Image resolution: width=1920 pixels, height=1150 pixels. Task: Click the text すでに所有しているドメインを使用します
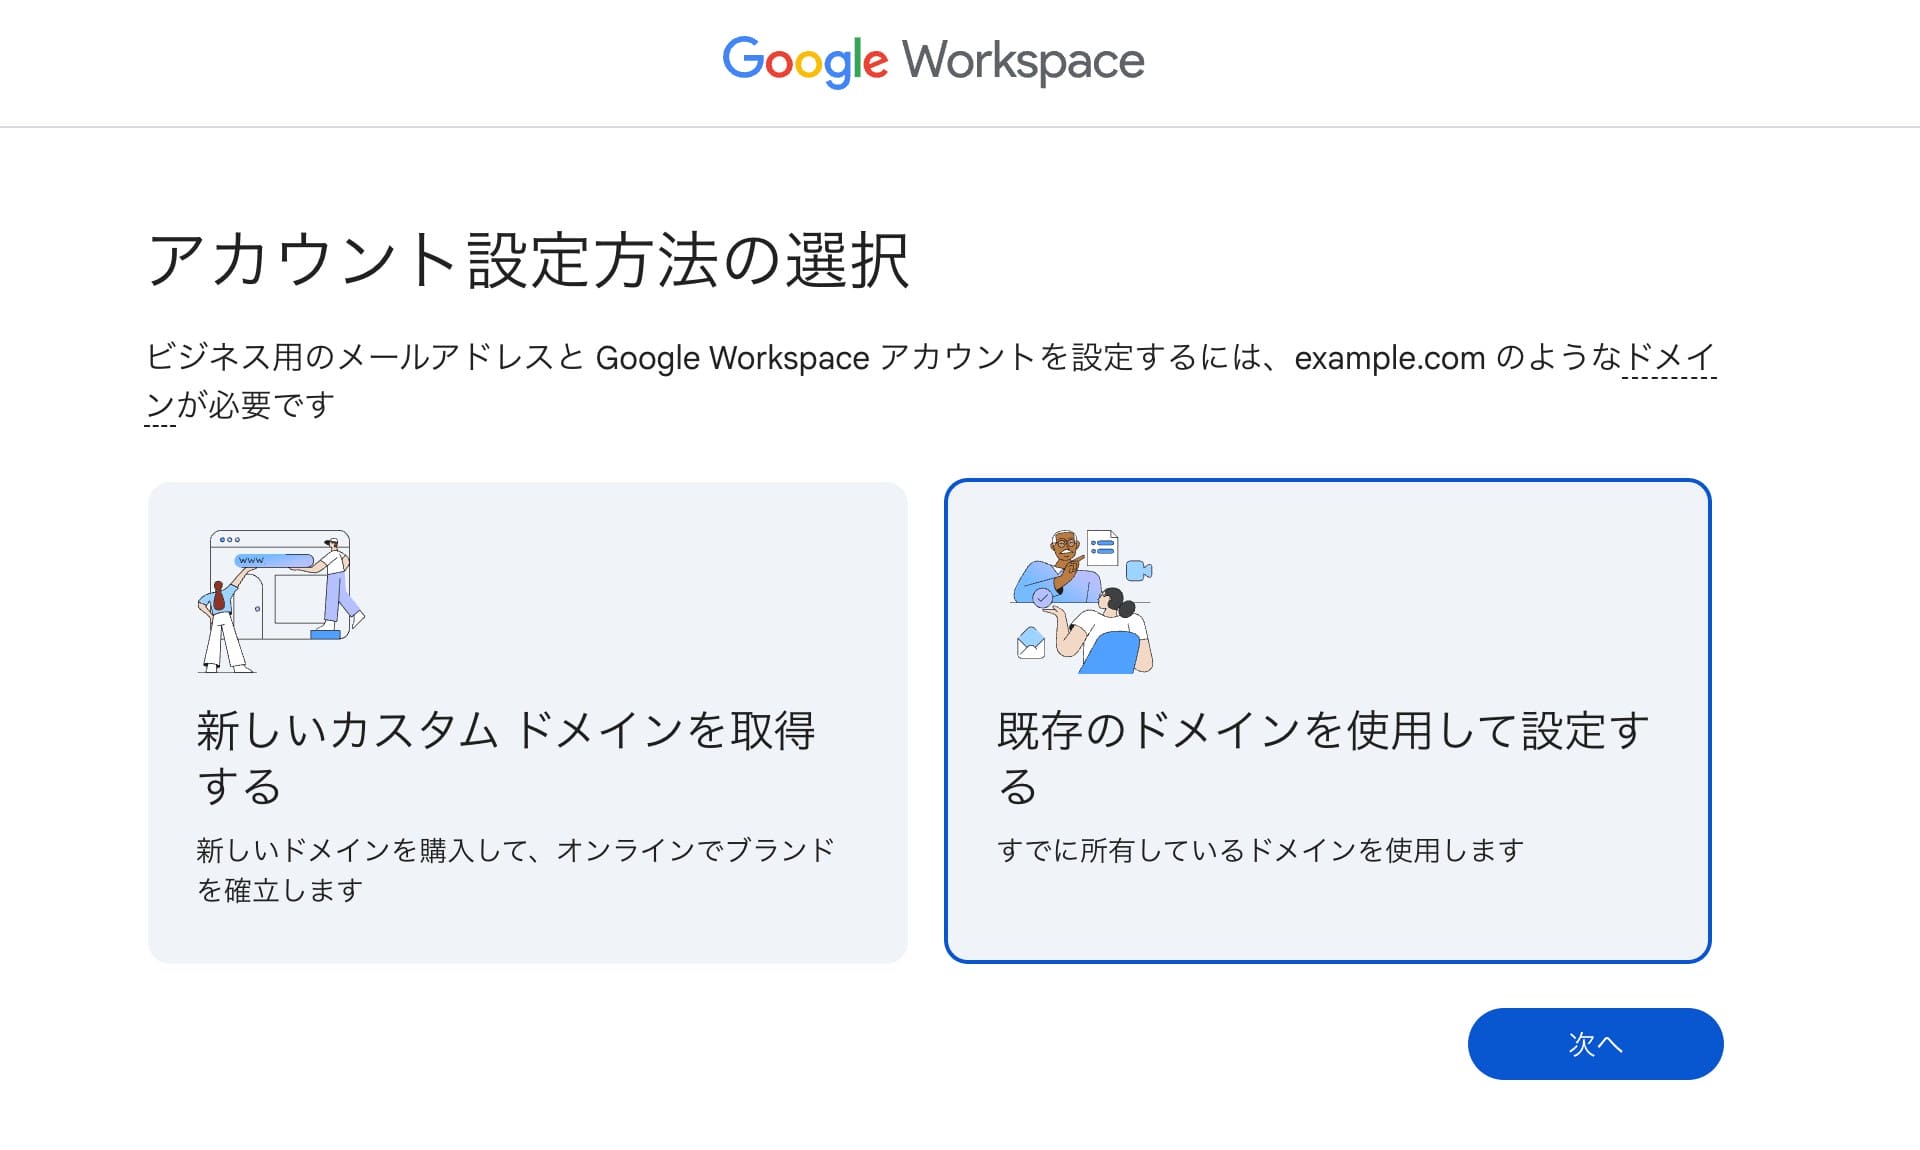pos(1260,850)
